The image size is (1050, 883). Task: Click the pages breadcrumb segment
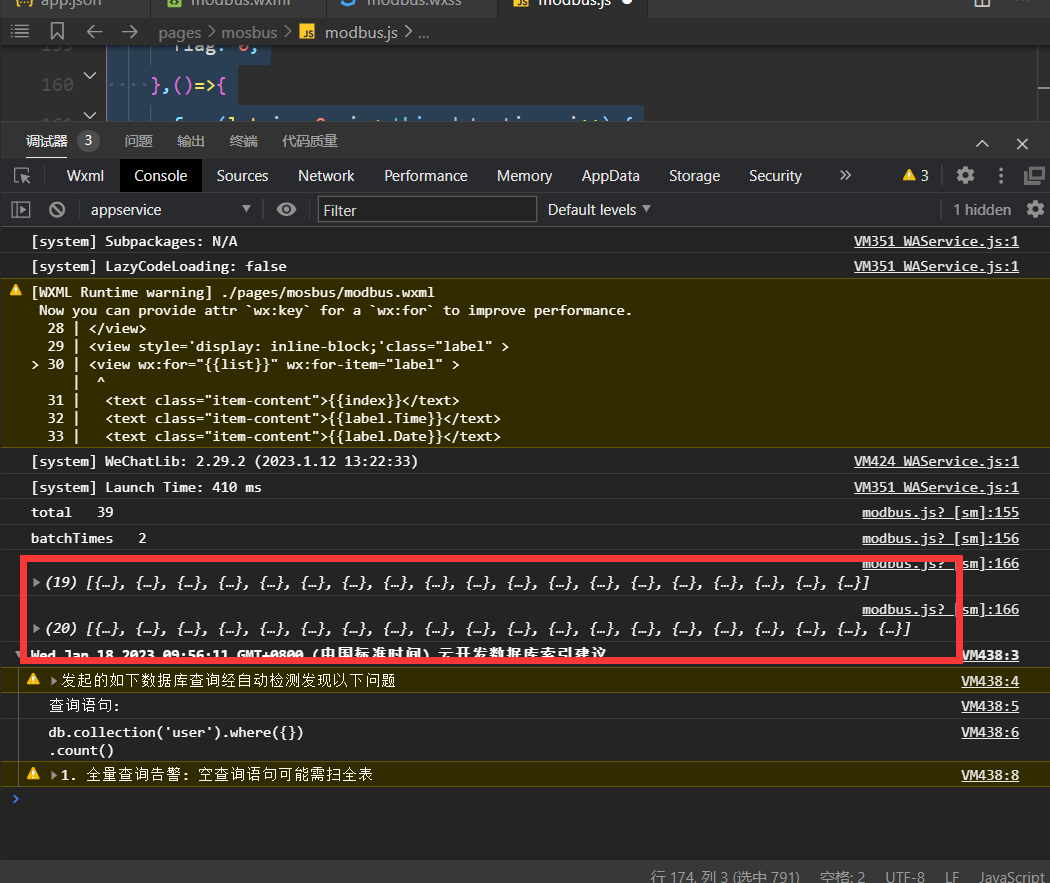[x=179, y=33]
